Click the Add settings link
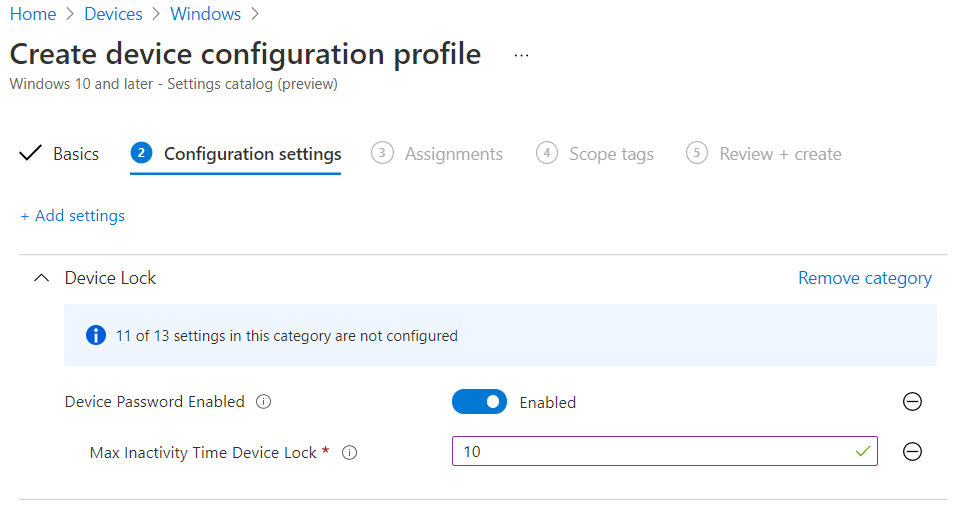The height and width of the screenshot is (531, 972). pos(73,216)
